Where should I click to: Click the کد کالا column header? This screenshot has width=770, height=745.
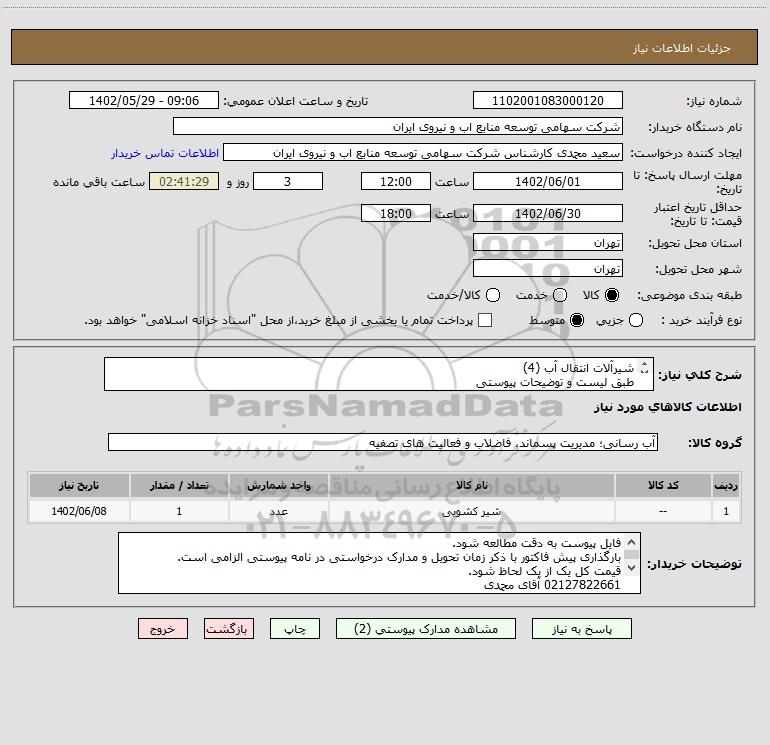pos(663,486)
